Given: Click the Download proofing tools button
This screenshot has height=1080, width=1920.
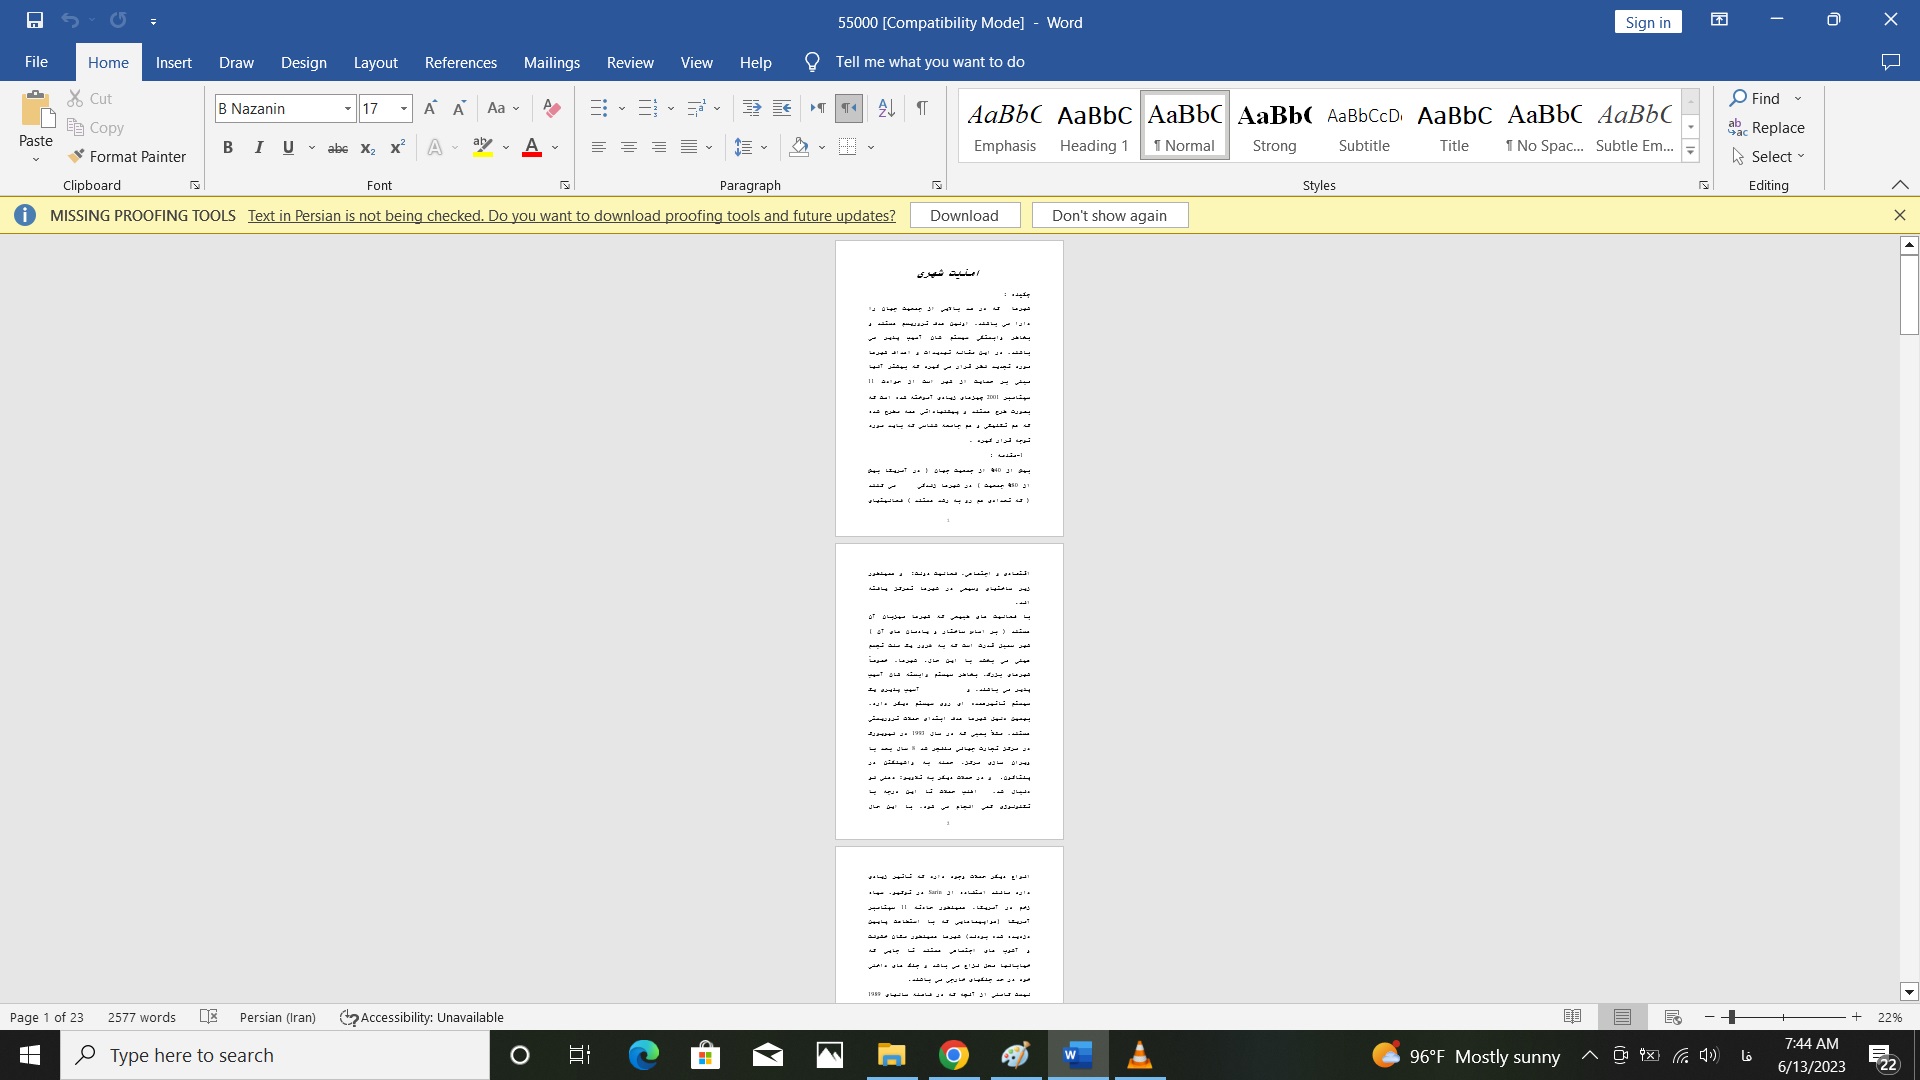Looking at the screenshot, I should point(964,215).
